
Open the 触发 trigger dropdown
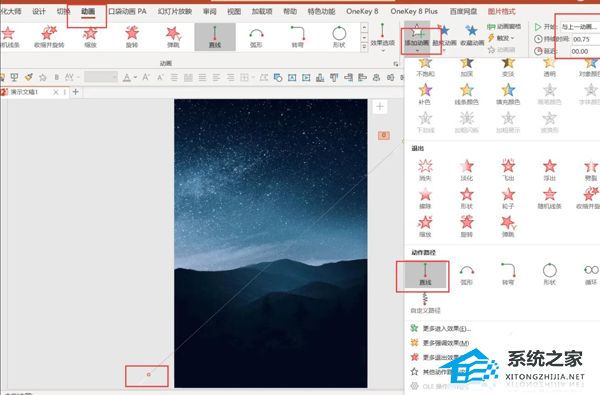click(x=501, y=38)
